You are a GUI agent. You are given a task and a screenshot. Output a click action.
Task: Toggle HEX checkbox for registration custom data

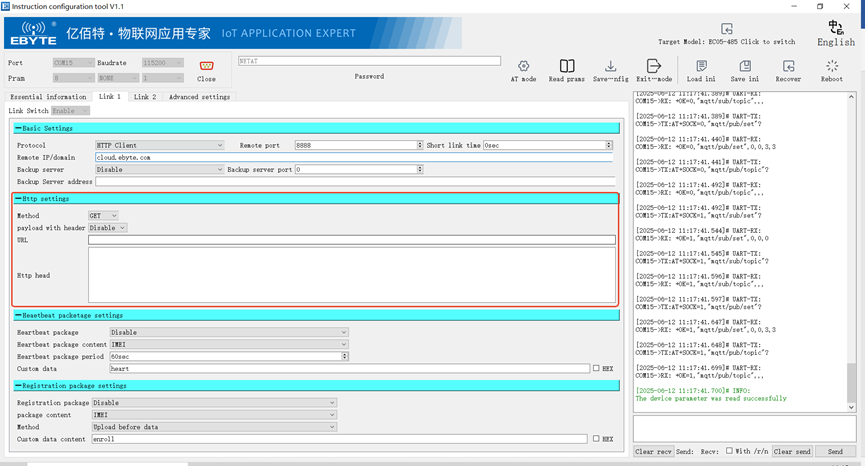point(596,439)
